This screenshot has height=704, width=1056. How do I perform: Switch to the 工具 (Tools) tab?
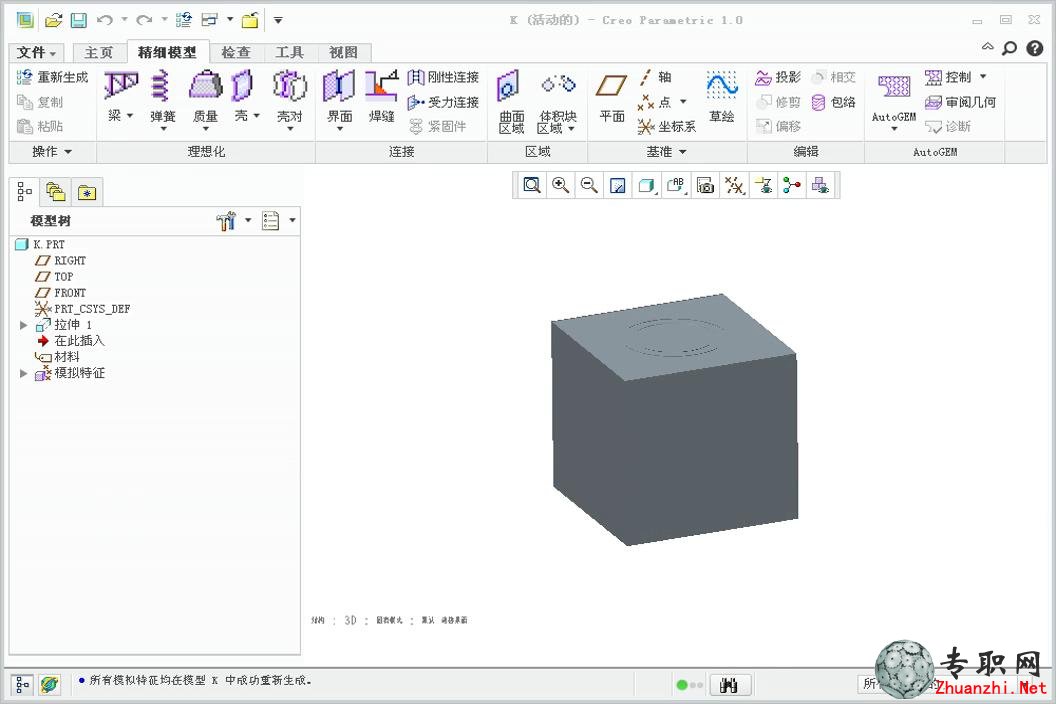(x=290, y=53)
